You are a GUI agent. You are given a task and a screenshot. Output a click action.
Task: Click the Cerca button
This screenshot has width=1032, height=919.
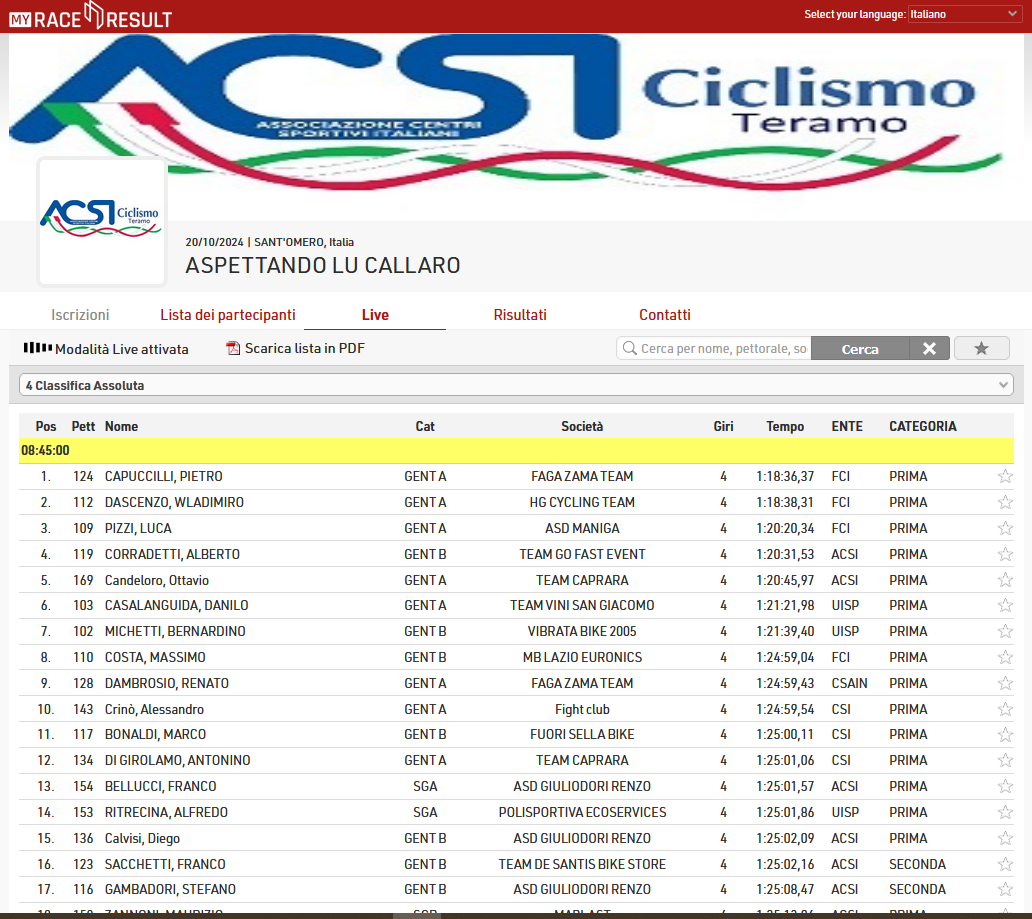click(860, 349)
